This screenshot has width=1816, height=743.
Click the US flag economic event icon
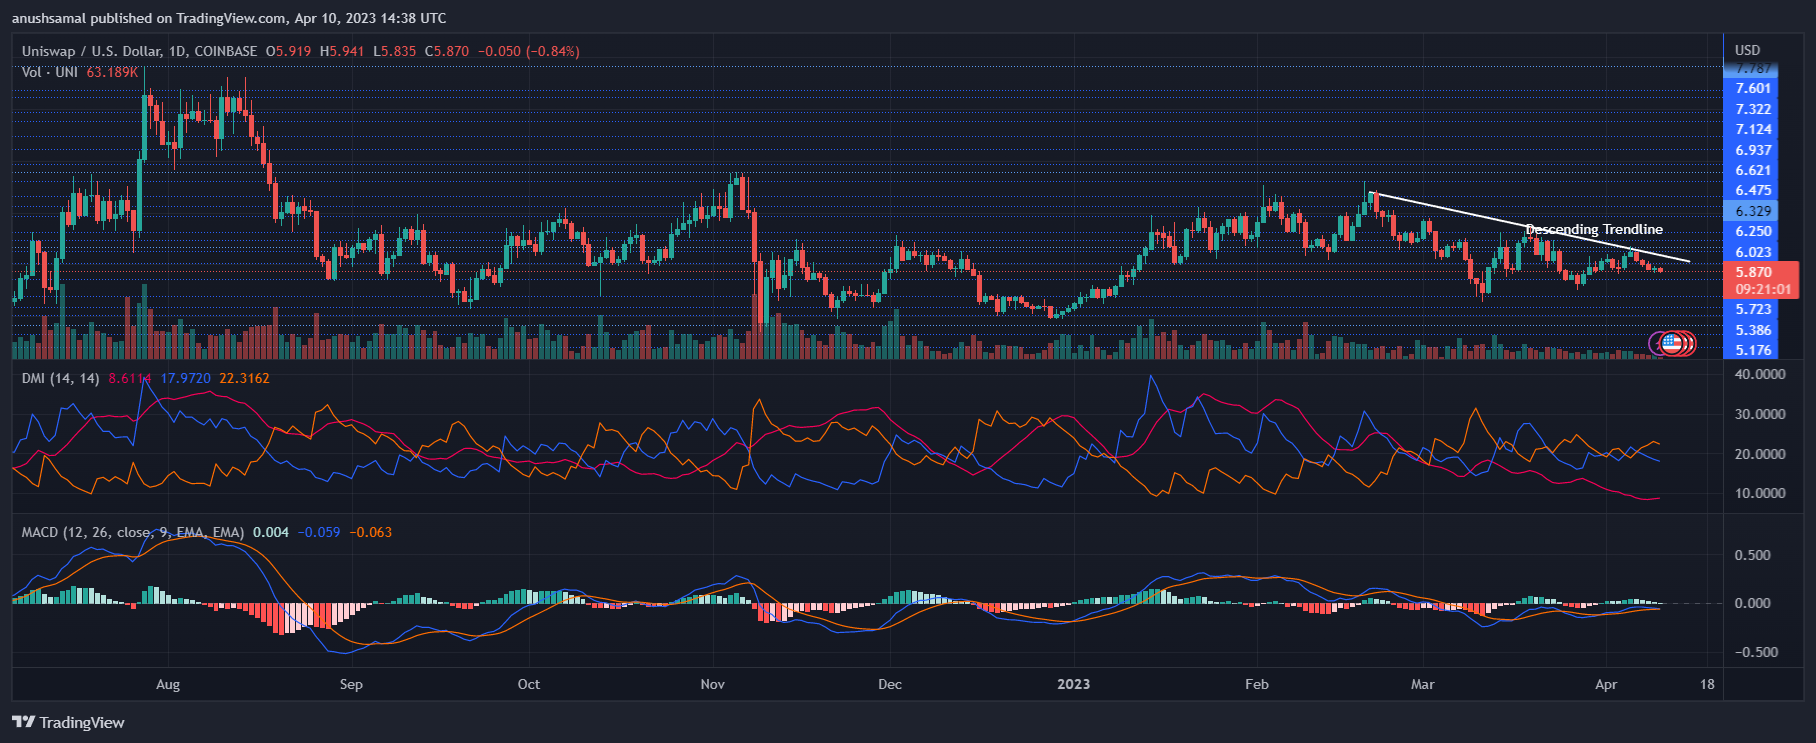pyautogui.click(x=1672, y=344)
